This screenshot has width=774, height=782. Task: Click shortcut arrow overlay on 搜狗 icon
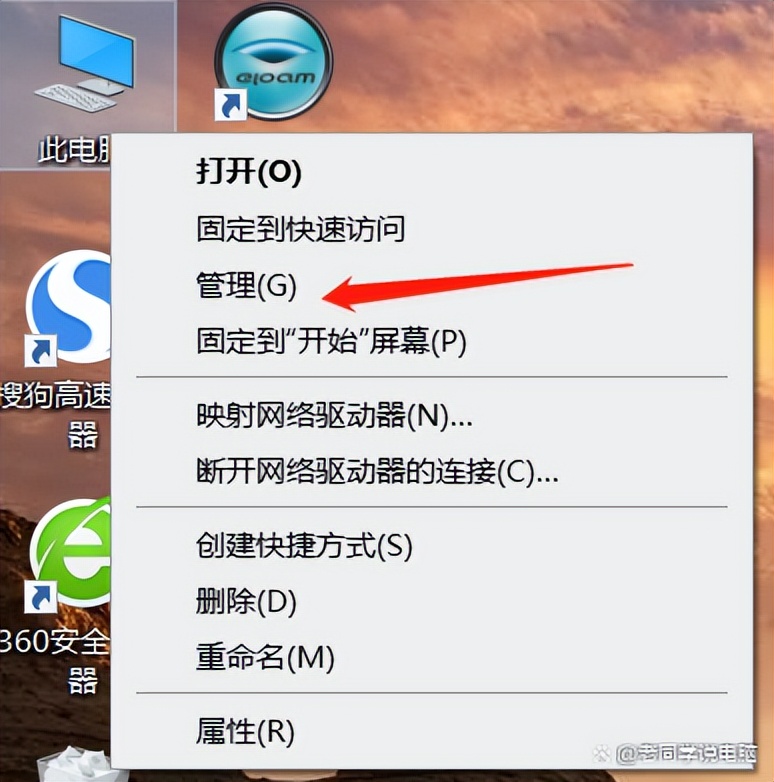pyautogui.click(x=40, y=350)
